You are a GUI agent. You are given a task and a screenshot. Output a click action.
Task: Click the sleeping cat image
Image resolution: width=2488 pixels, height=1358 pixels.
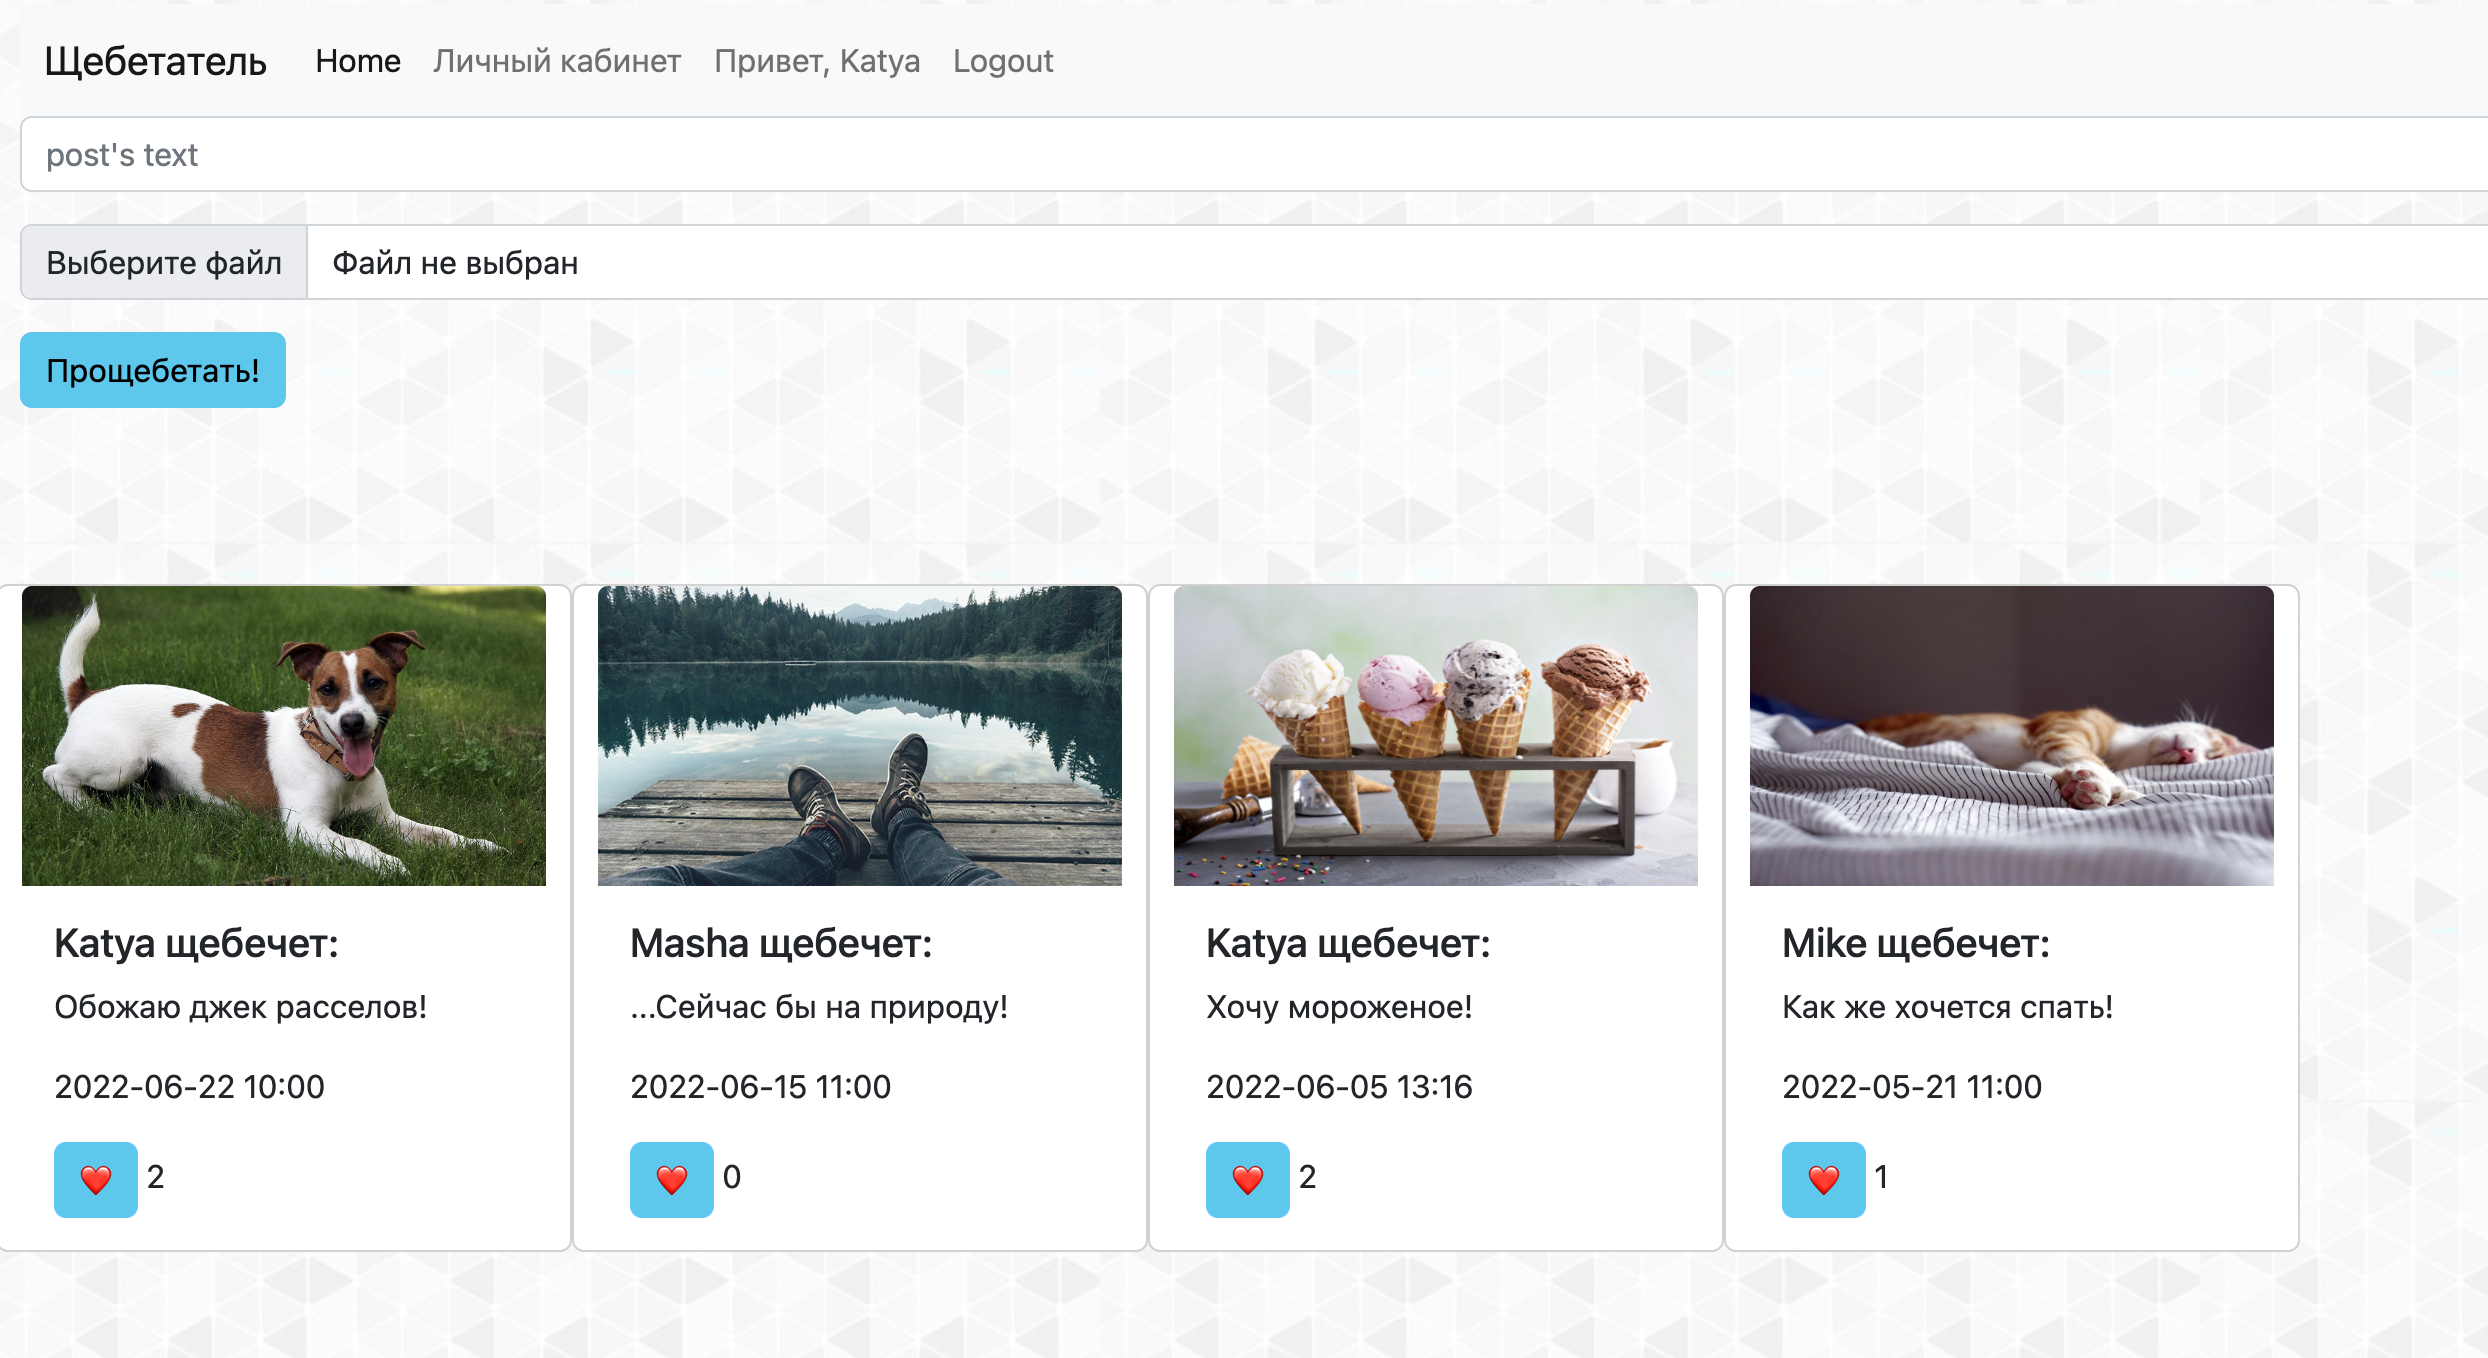(x=2012, y=736)
